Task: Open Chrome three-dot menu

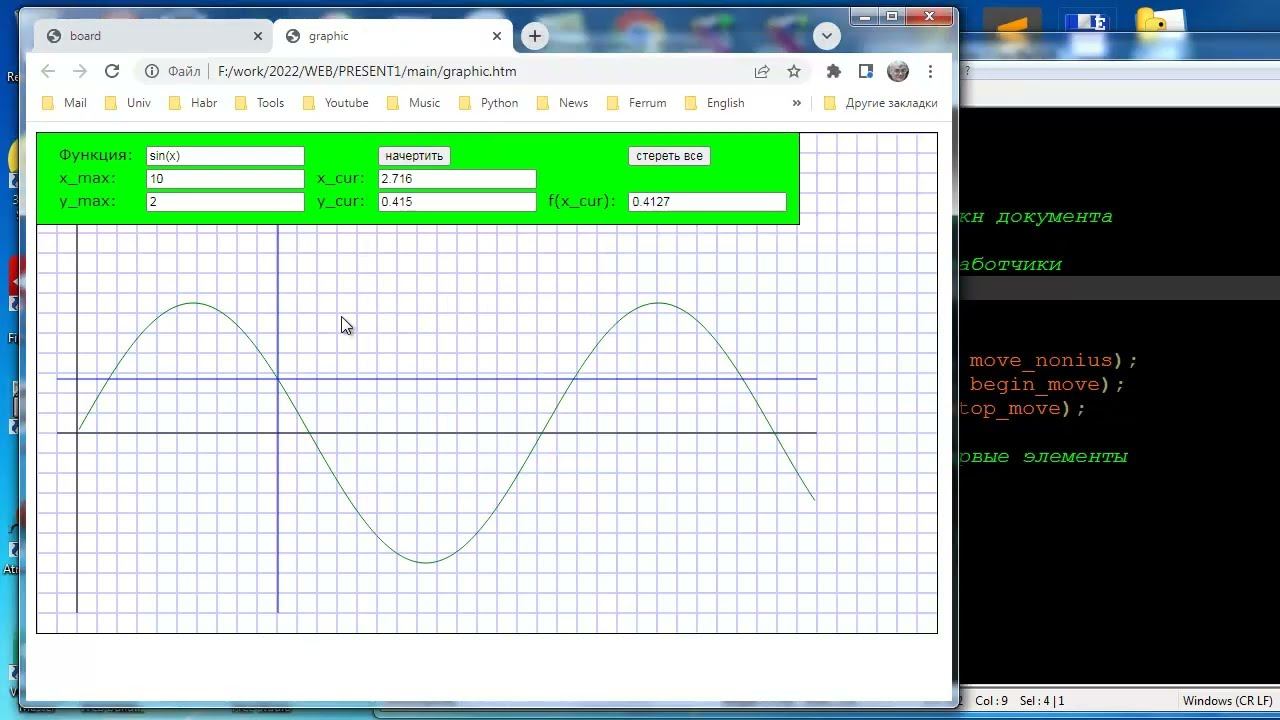Action: pyautogui.click(x=930, y=71)
